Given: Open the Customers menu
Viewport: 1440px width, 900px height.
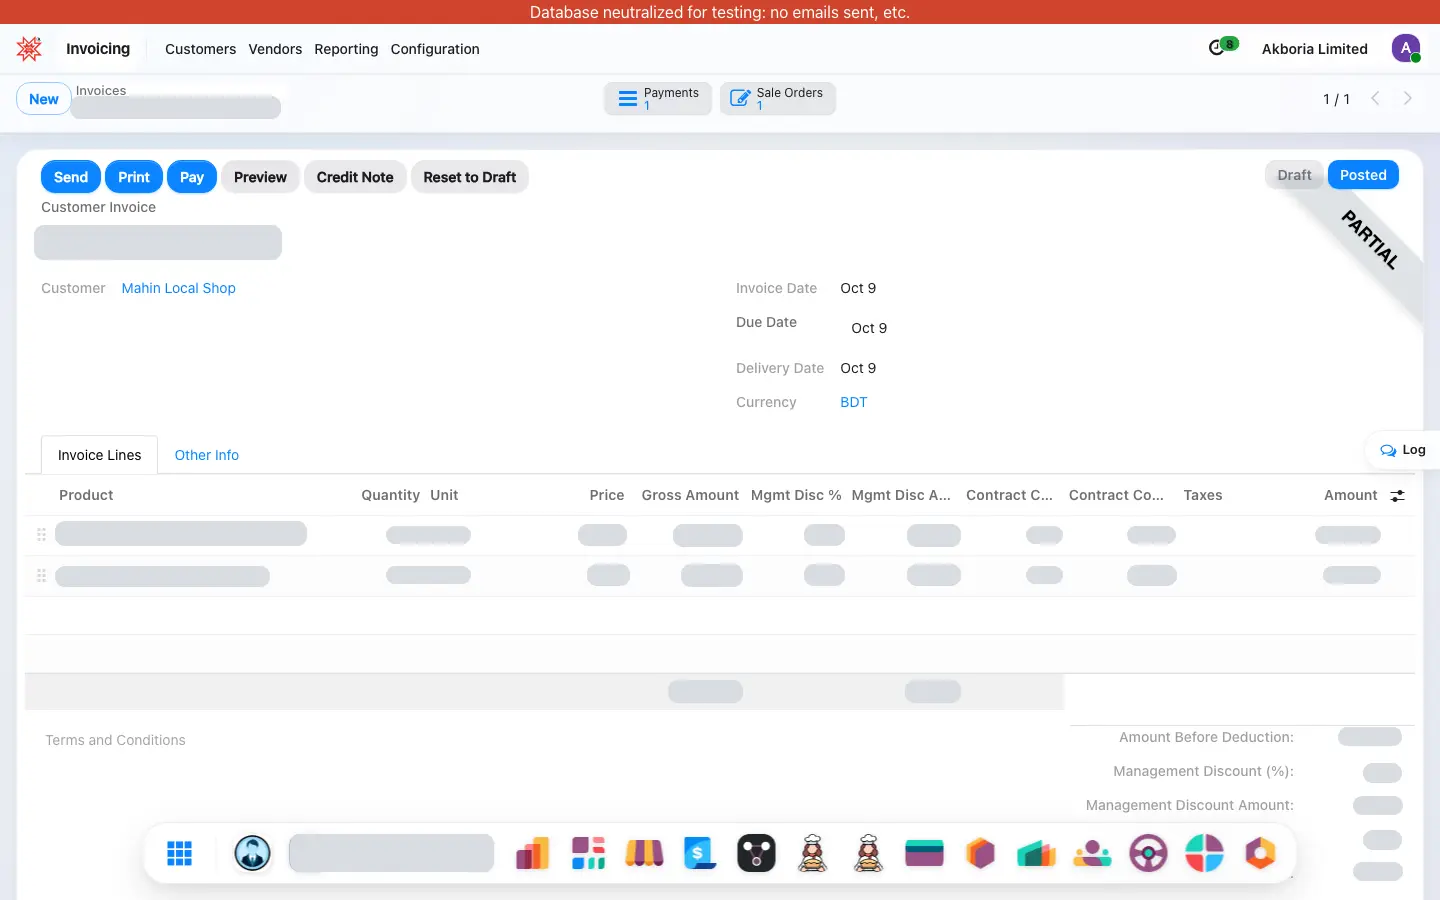Looking at the screenshot, I should tap(200, 49).
